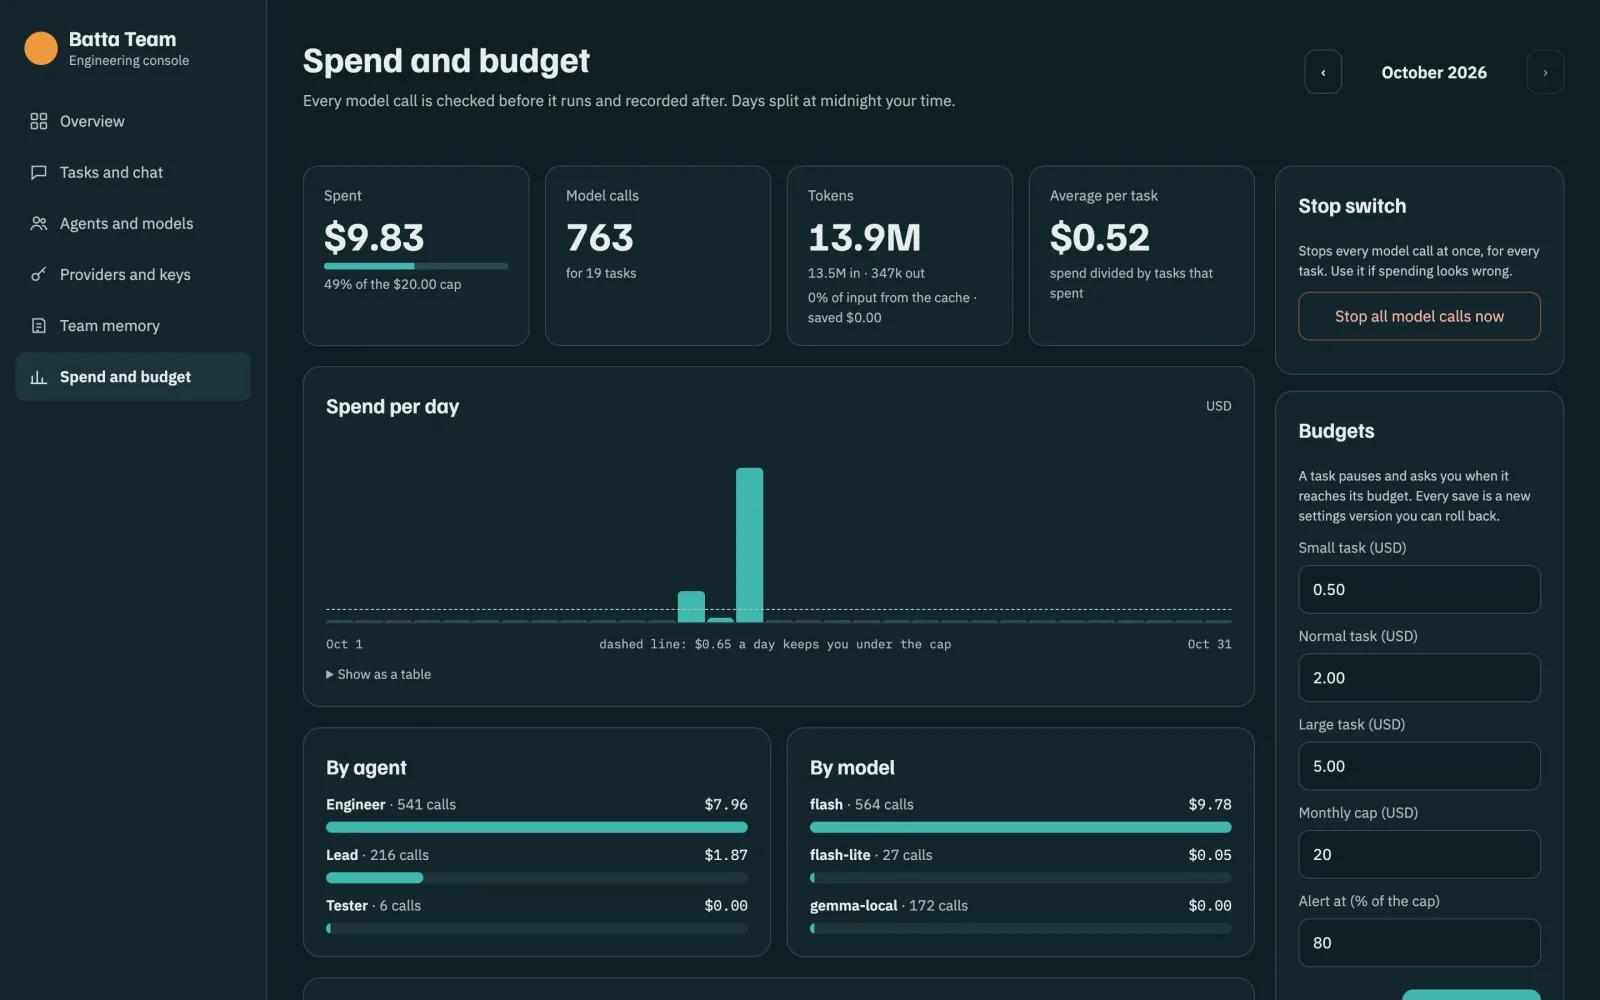
Task: Click the orange Batta Team avatar
Action: (41, 48)
